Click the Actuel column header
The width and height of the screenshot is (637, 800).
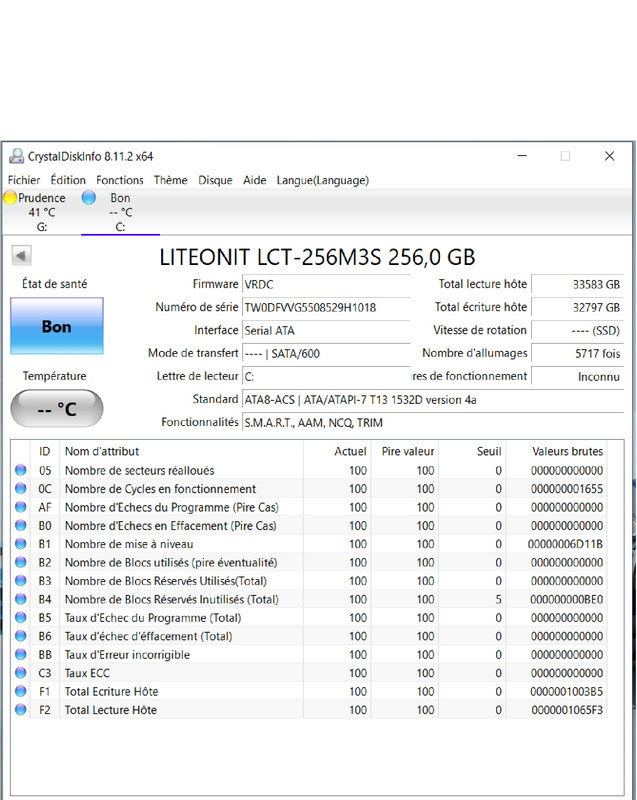[x=337, y=451]
